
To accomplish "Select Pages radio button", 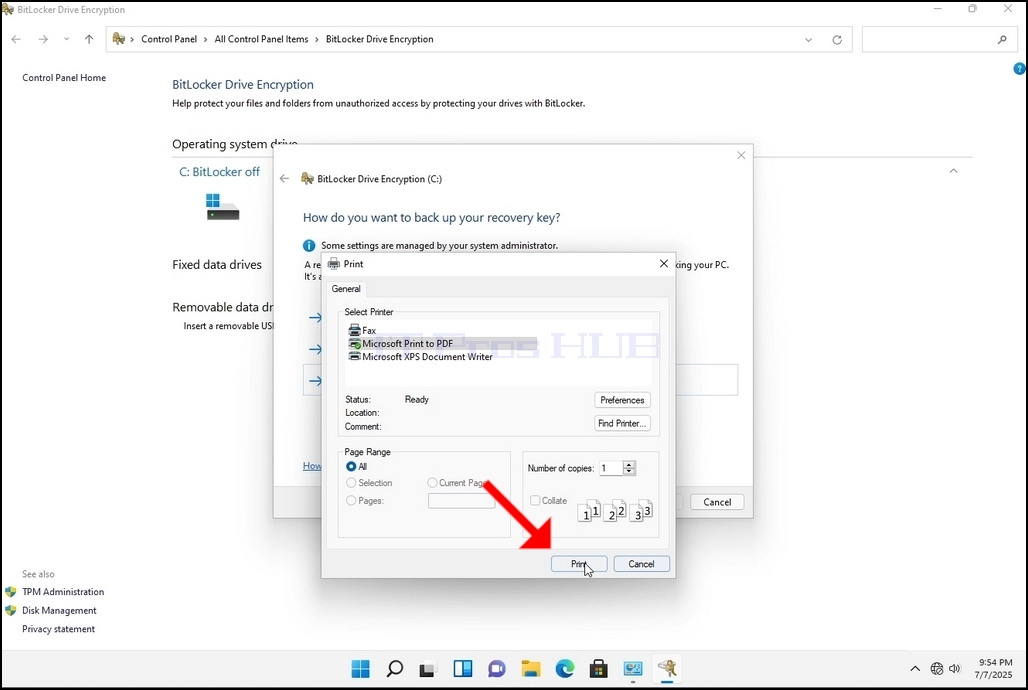I will tap(351, 500).
